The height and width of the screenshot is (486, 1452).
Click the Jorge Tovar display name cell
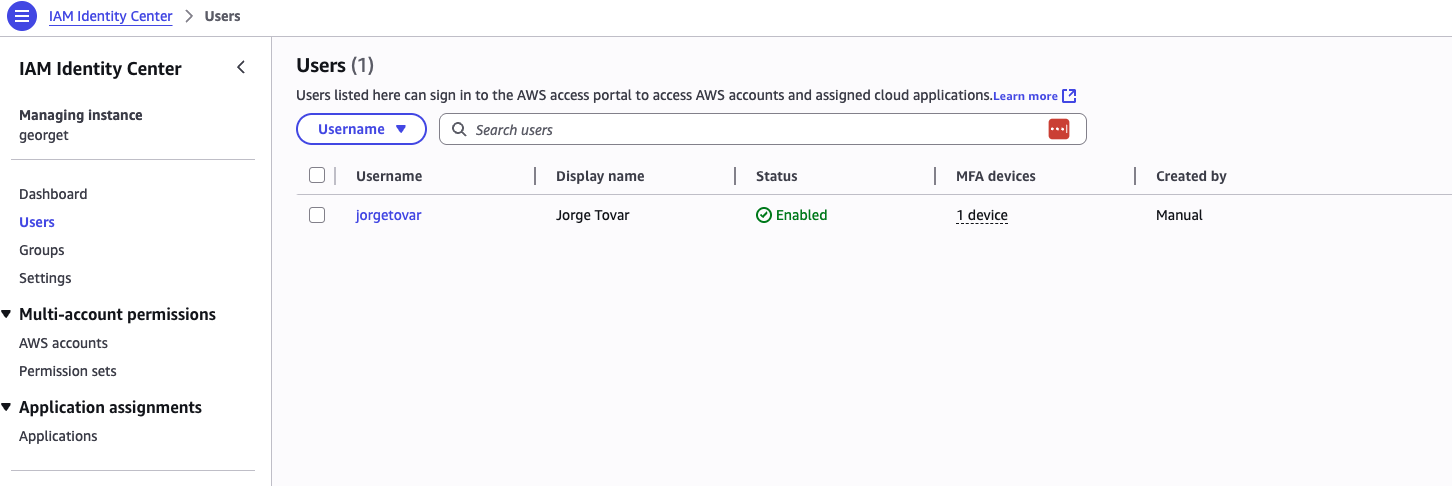pos(593,215)
